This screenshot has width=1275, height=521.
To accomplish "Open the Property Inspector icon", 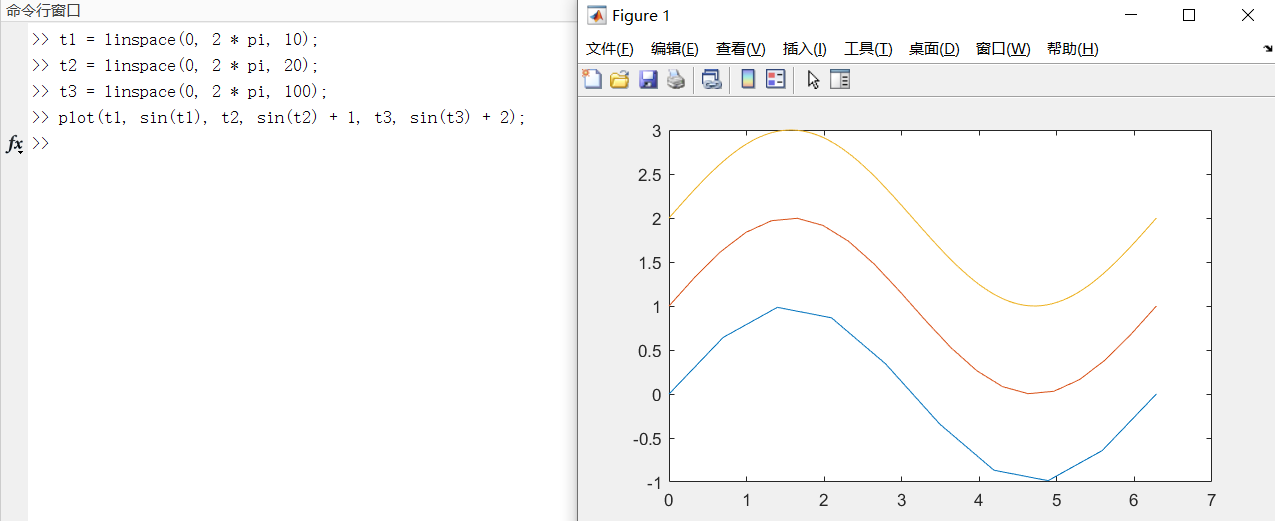I will tap(840, 79).
